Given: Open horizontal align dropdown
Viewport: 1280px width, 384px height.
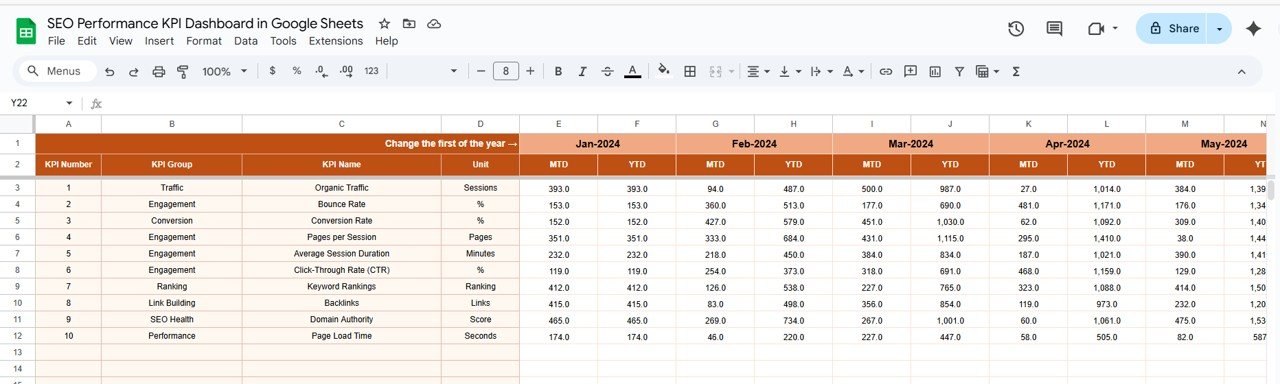Looking at the screenshot, I should pyautogui.click(x=759, y=71).
